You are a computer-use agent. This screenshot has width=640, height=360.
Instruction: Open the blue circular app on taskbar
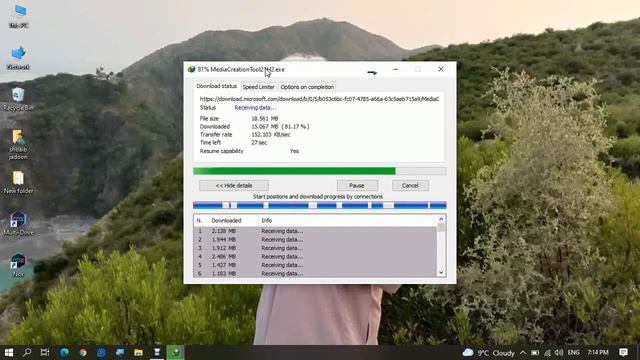tap(101, 352)
